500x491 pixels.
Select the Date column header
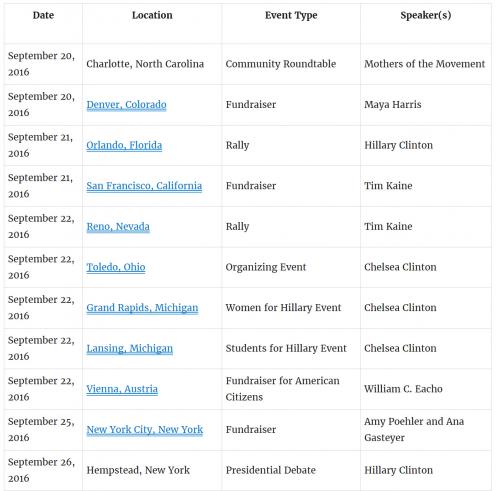click(43, 15)
